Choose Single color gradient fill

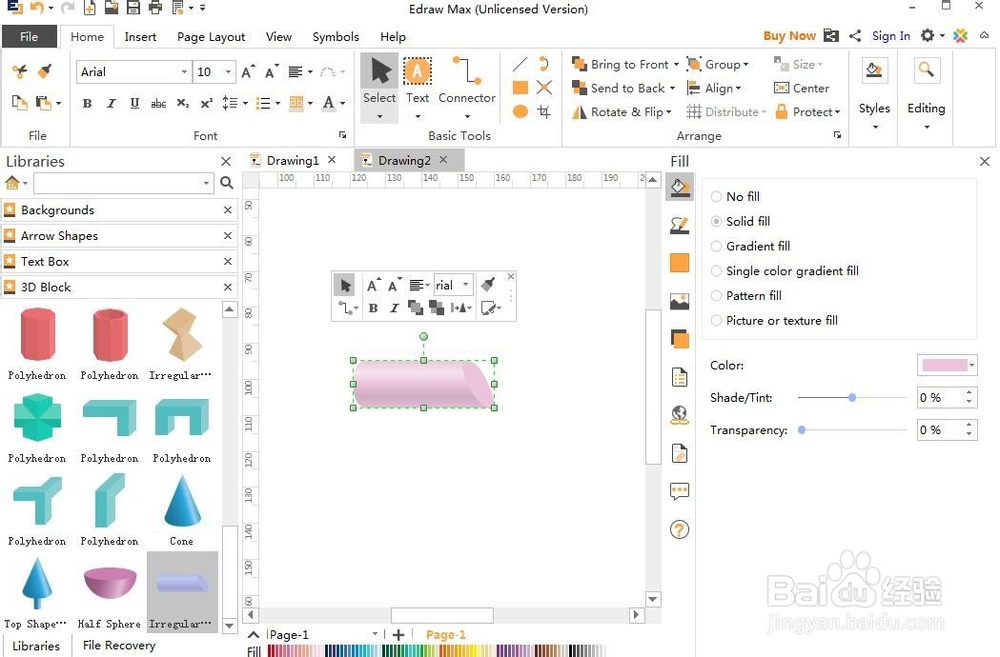click(x=785, y=271)
